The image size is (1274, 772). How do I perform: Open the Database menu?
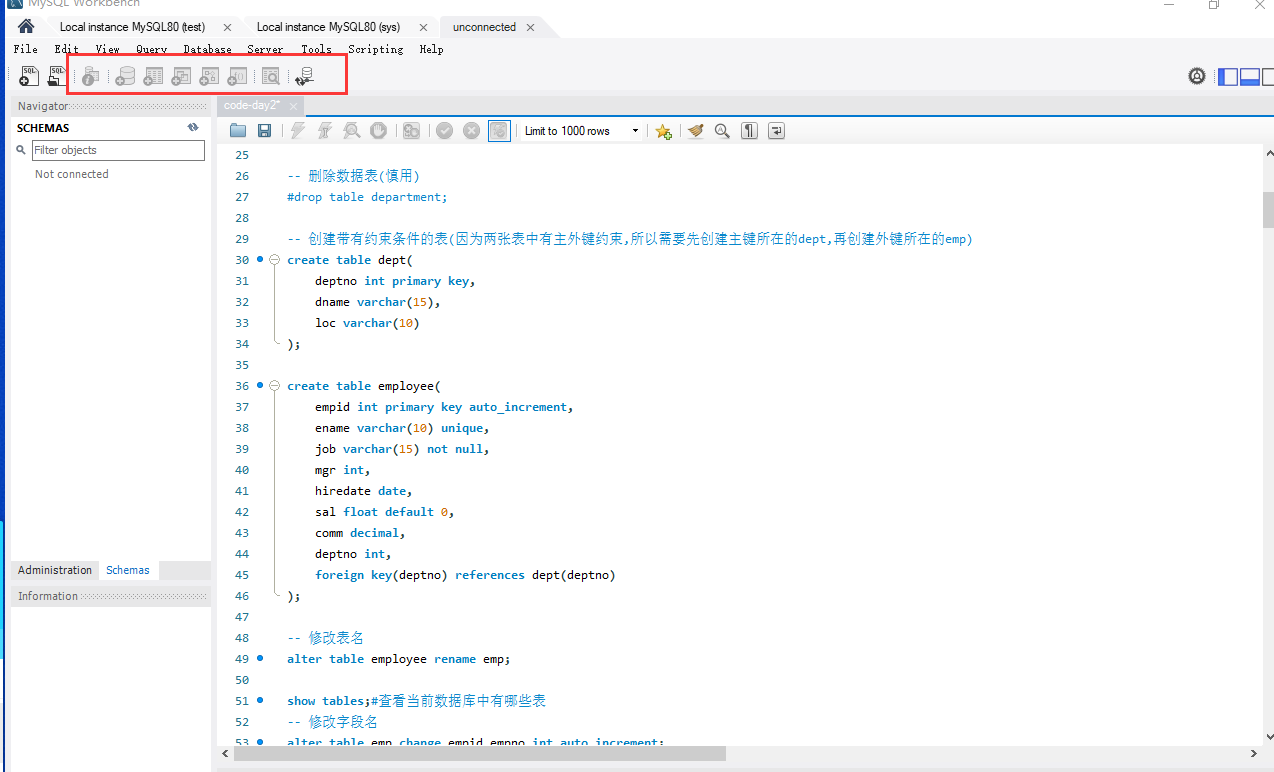coord(207,49)
